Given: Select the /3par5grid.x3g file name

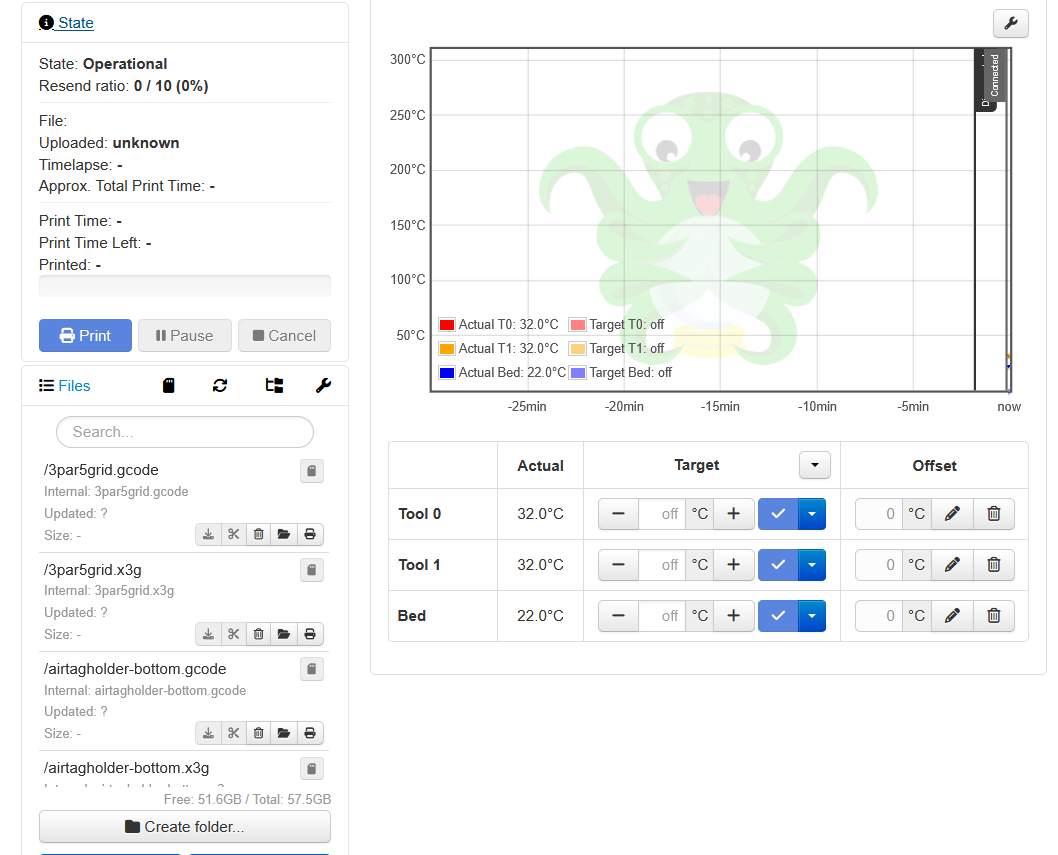Looking at the screenshot, I should point(92,570).
